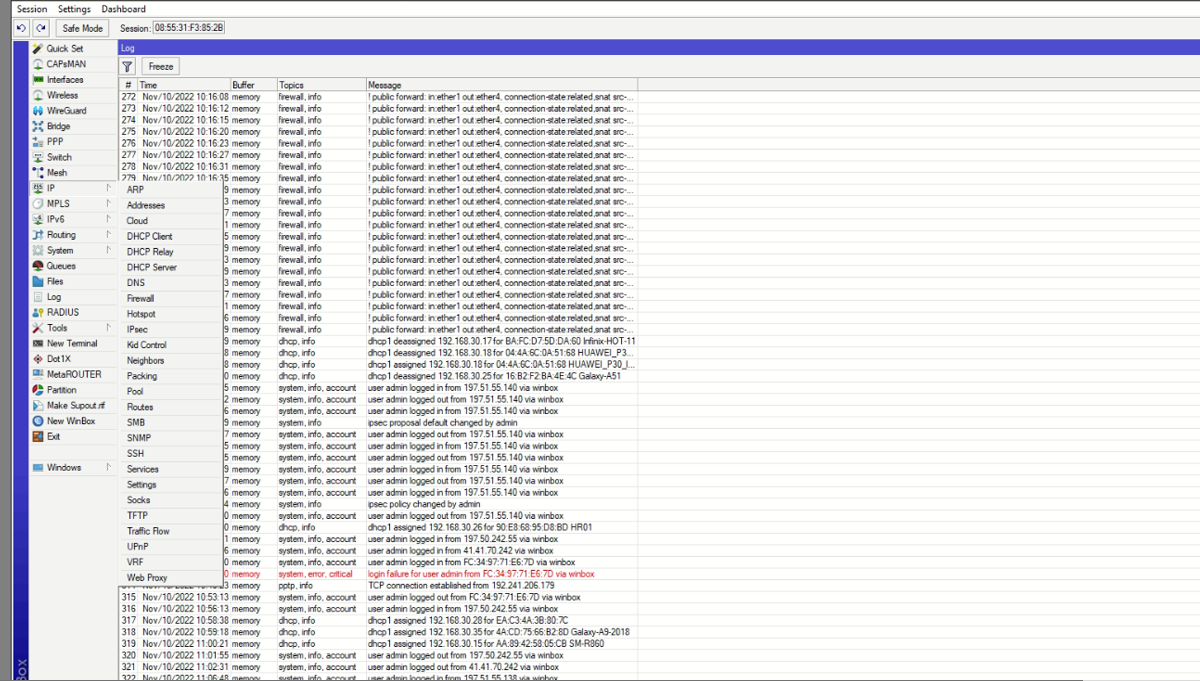This screenshot has width=1200, height=681.
Task: Select 'ipsec policy changed by admin' log row
Action: tap(378, 504)
